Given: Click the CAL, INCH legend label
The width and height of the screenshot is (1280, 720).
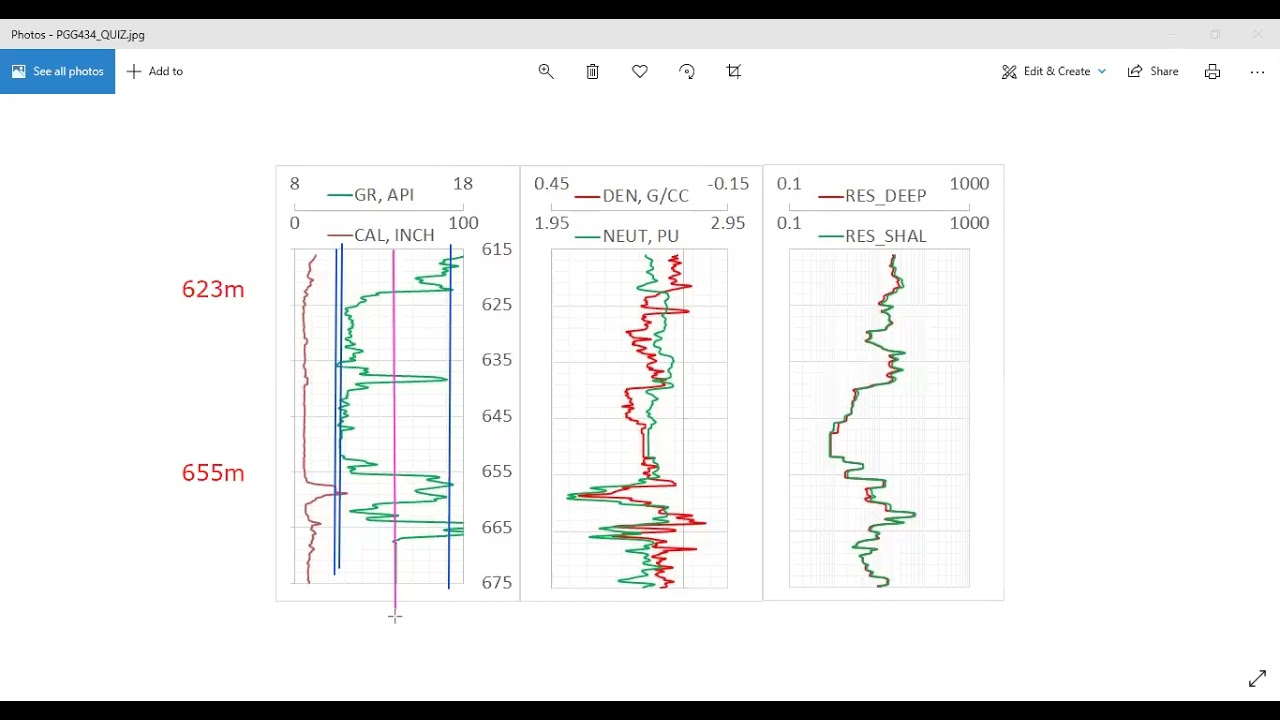Looking at the screenshot, I should 394,235.
